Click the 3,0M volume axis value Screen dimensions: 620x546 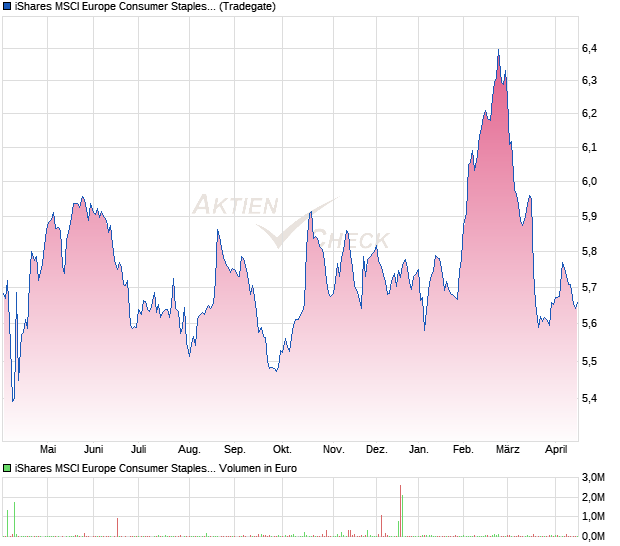pos(593,477)
